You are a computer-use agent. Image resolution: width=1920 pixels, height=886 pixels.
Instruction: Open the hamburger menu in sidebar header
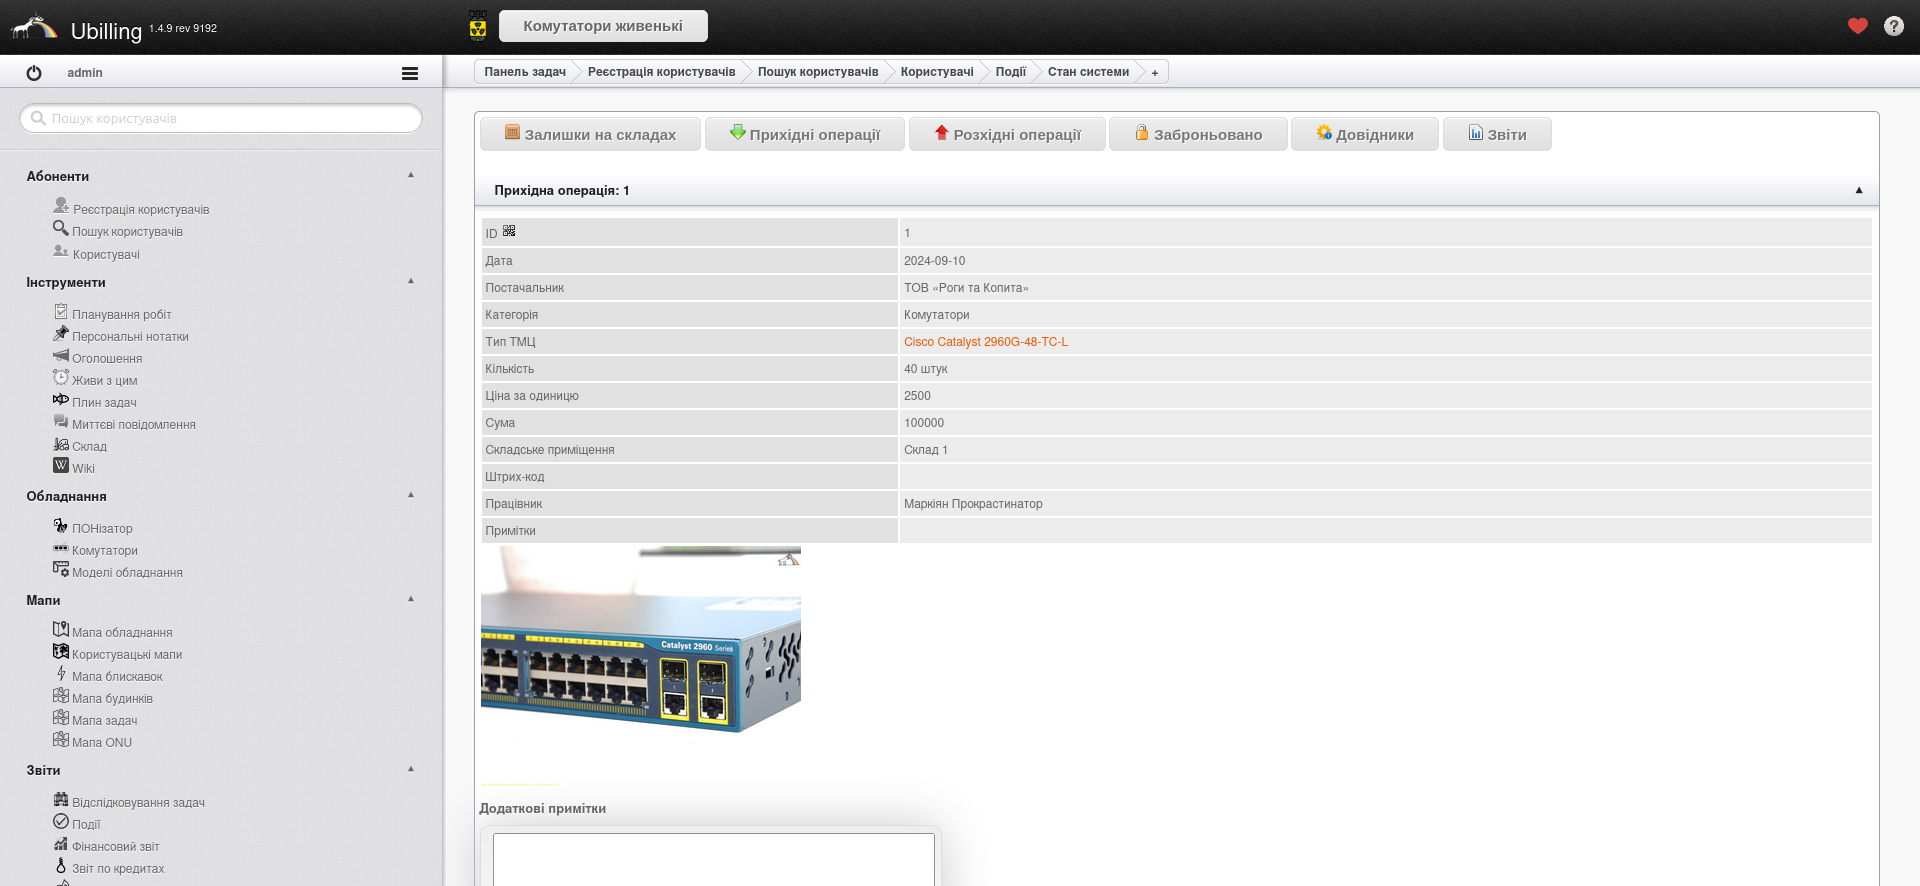[x=409, y=73]
